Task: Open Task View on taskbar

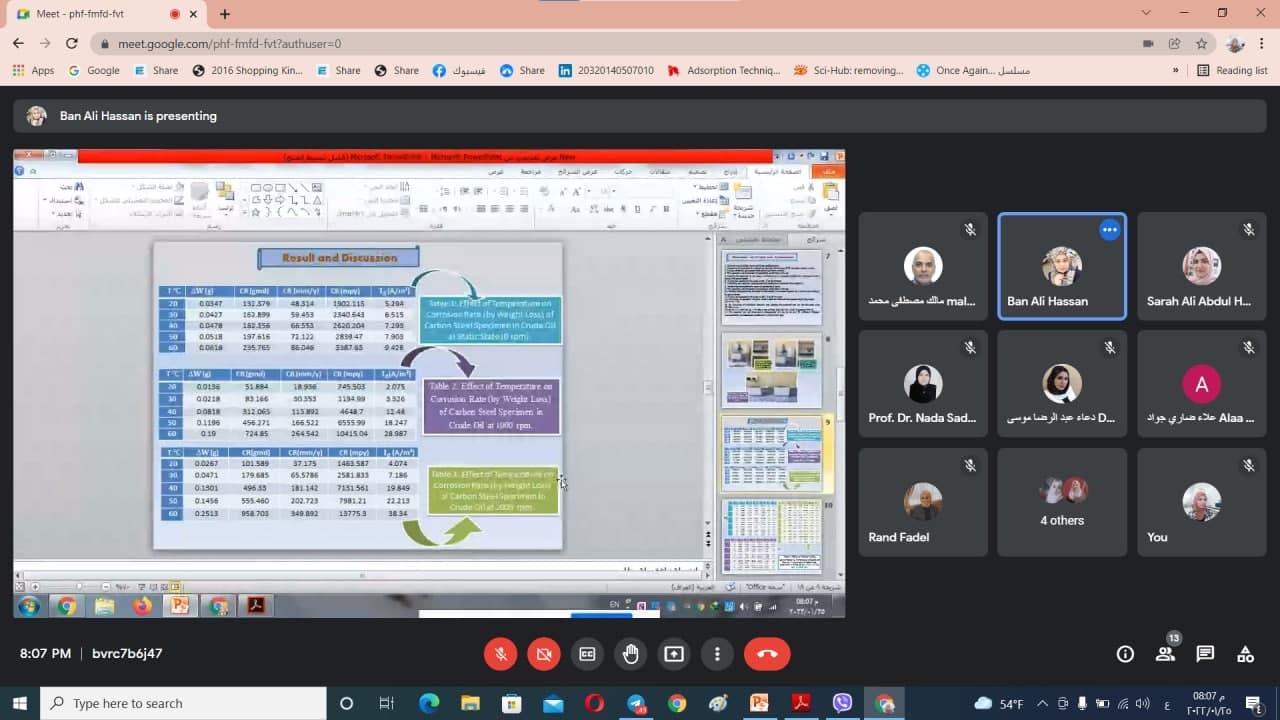Action: pyautogui.click(x=387, y=703)
